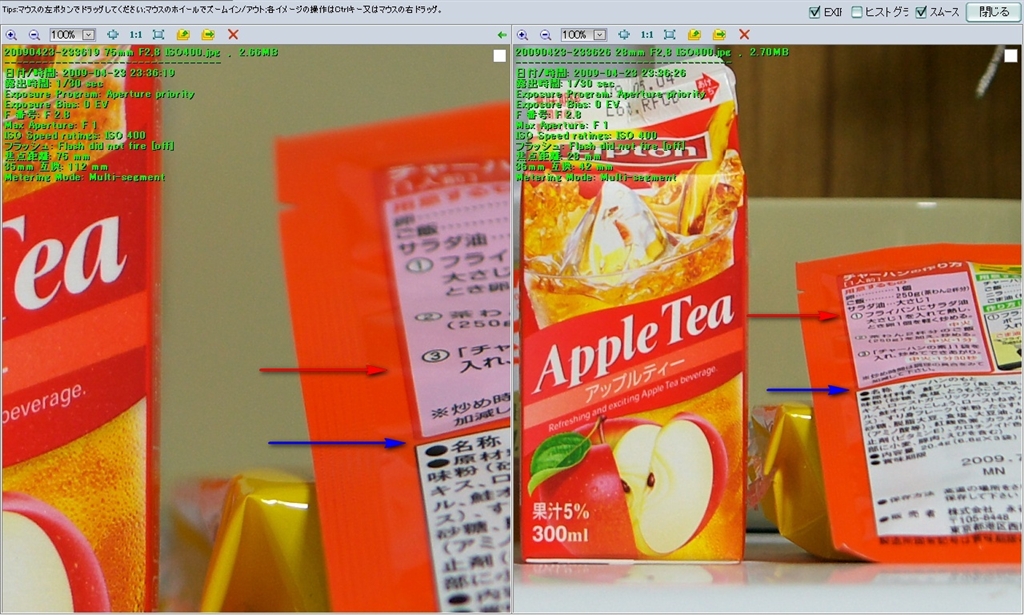The width and height of the screenshot is (1024, 615).
Task: Fit left pane image to window
Action: pyautogui.click(x=158, y=35)
